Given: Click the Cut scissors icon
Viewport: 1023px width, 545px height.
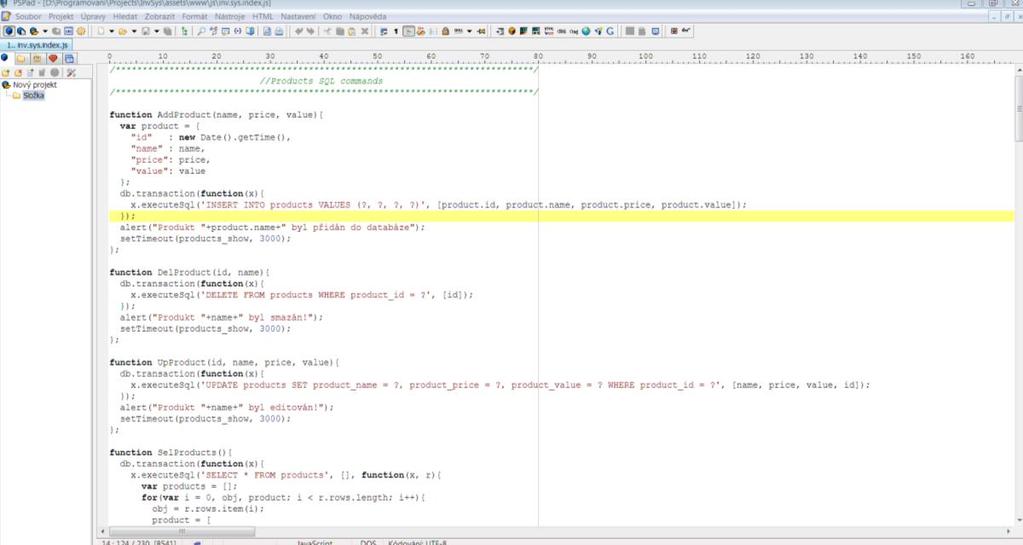Looking at the screenshot, I should click(328, 31).
